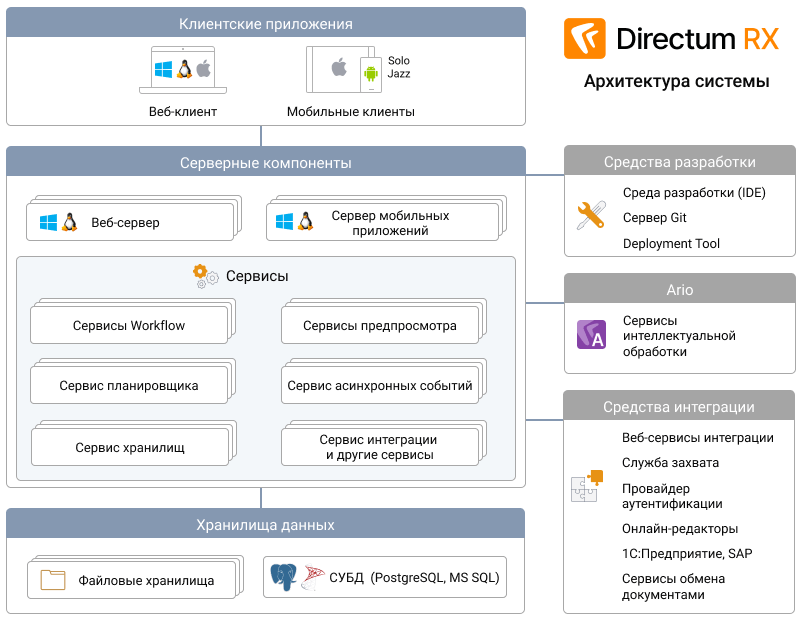Click the Windows logo in Веб-сервер box
808x623 pixels.
[48, 223]
